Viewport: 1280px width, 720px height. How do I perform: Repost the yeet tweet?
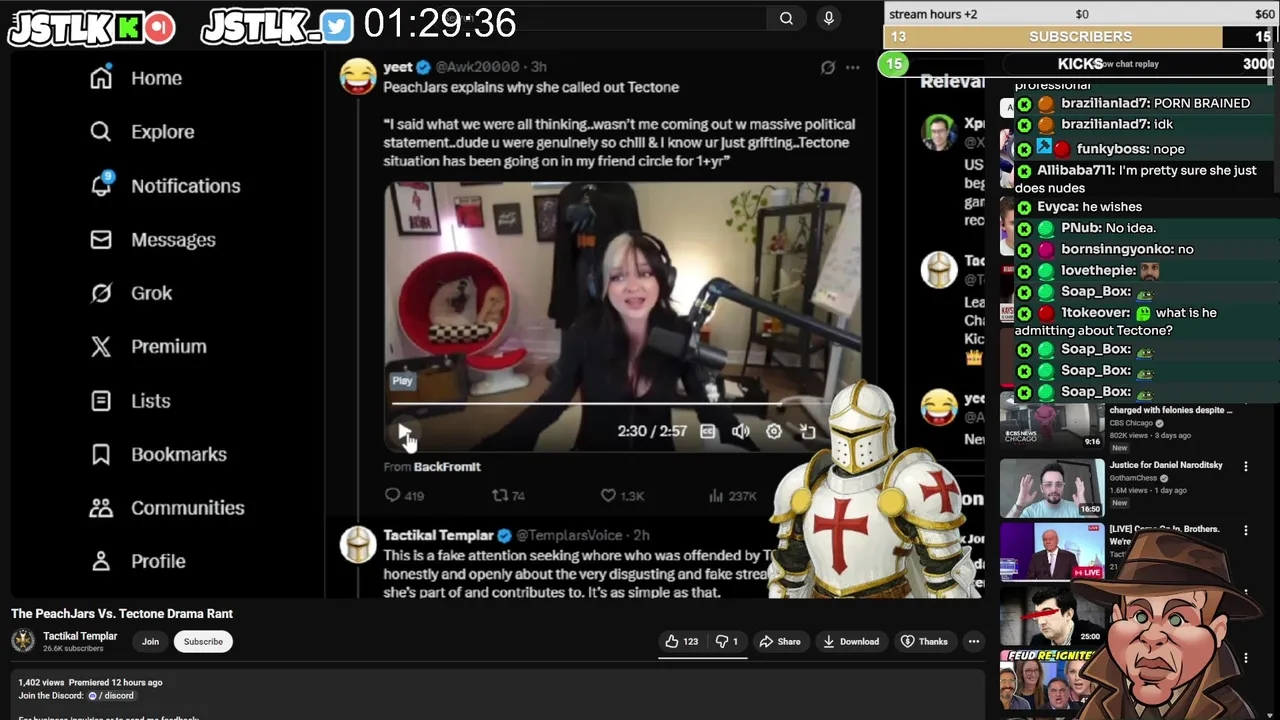(508, 495)
